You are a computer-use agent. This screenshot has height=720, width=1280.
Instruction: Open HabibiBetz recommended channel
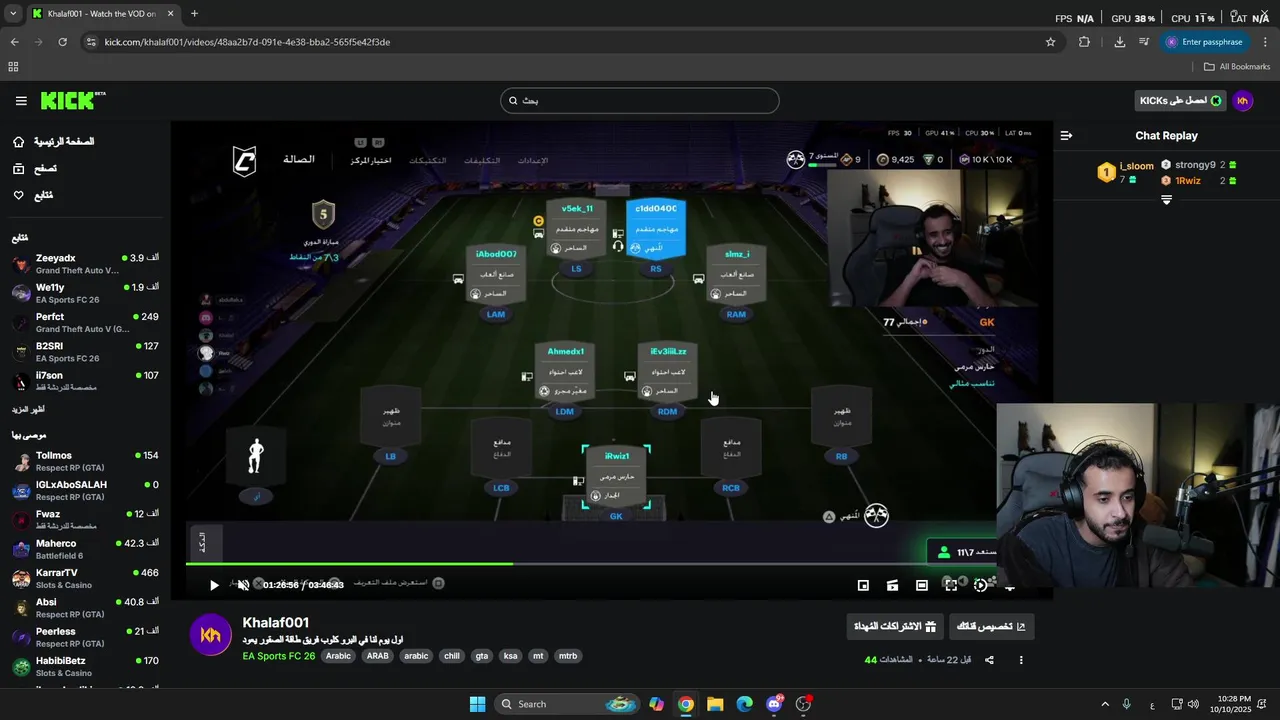[85, 666]
